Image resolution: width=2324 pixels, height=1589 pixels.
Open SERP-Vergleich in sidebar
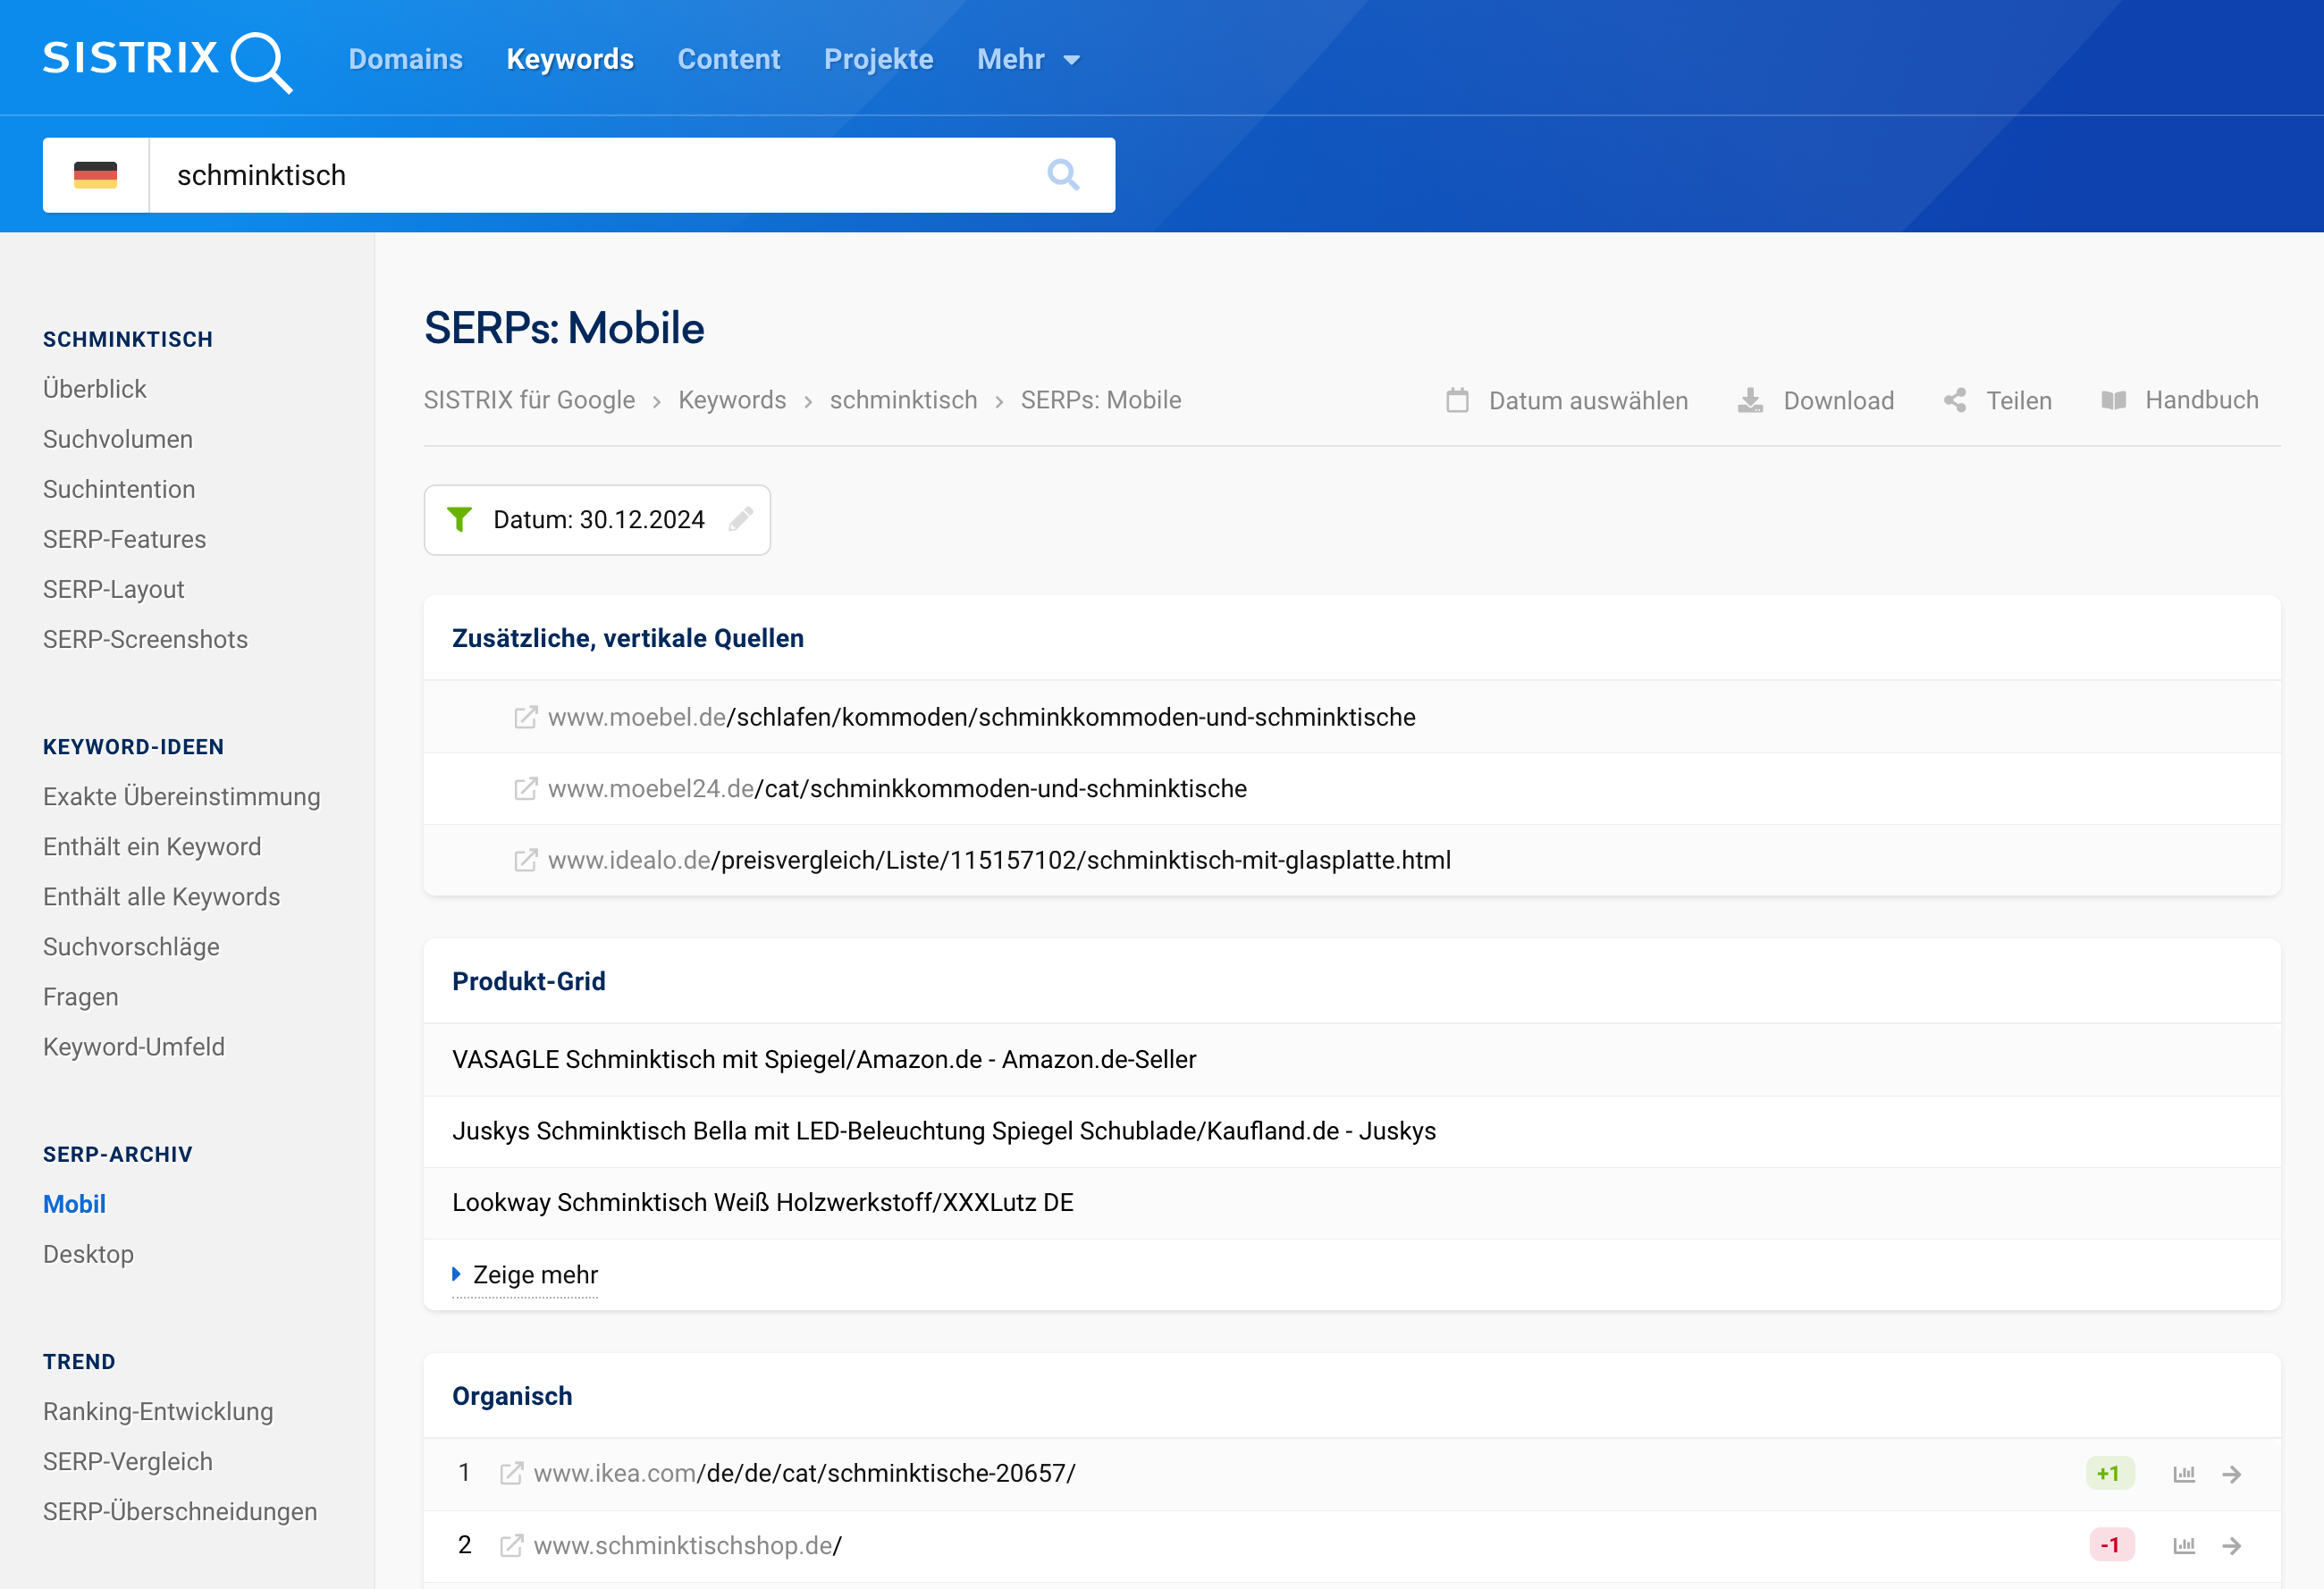point(128,1462)
